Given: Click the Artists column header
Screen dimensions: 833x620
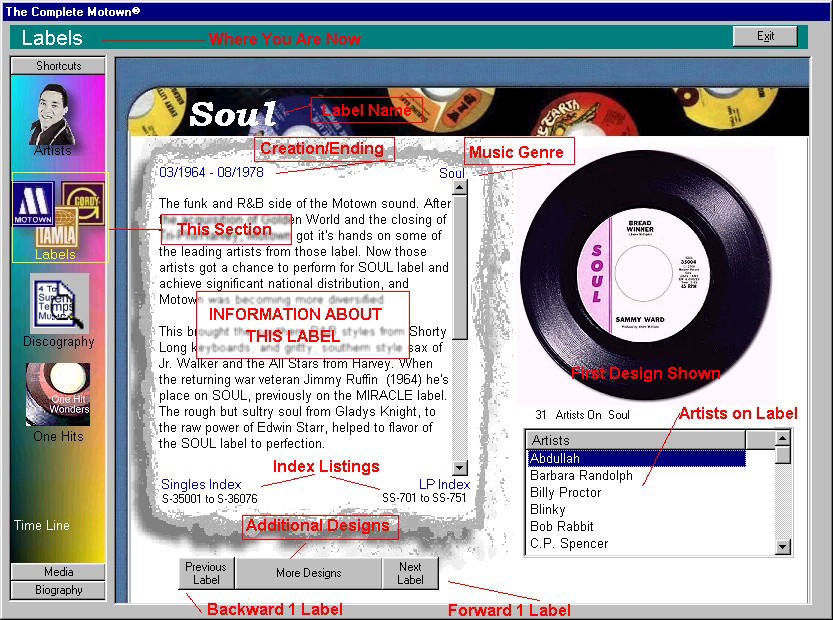Looking at the screenshot, I should [636, 440].
